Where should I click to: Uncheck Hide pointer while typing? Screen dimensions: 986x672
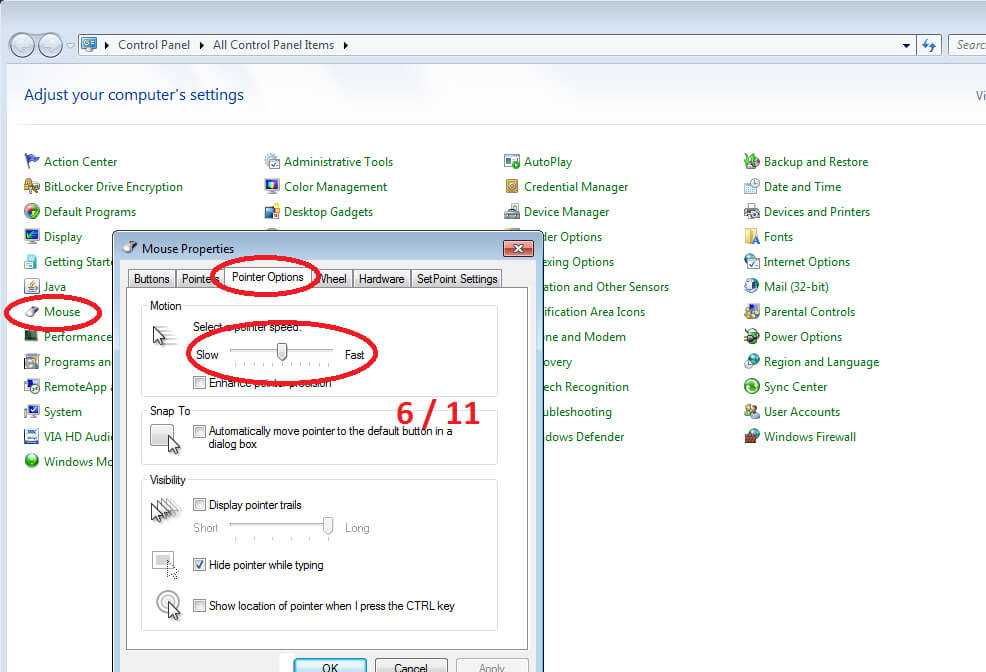(x=200, y=565)
